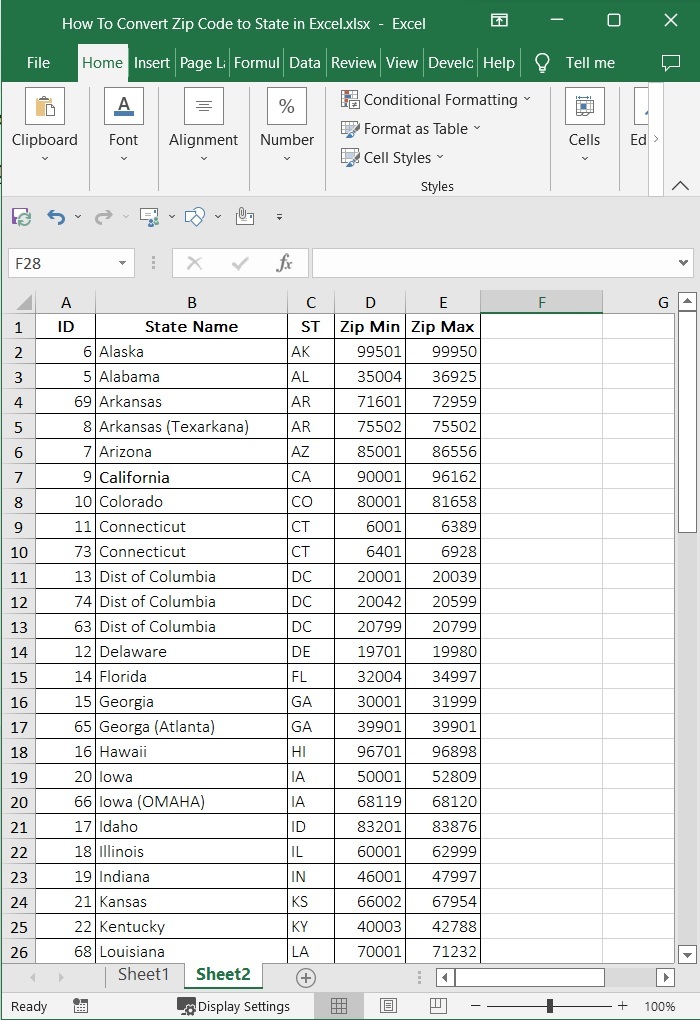Redo the last action

tap(103, 217)
